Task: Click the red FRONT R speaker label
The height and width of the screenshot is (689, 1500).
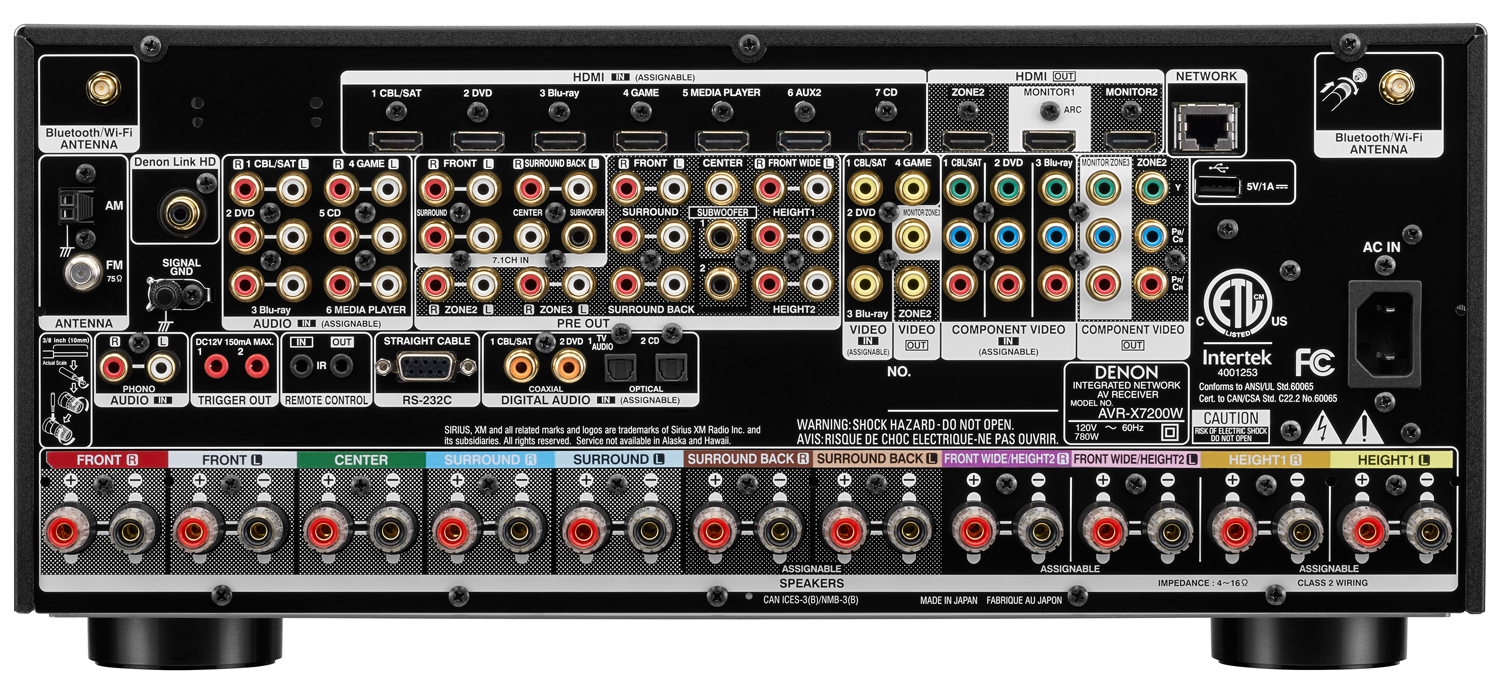Action: click(104, 460)
